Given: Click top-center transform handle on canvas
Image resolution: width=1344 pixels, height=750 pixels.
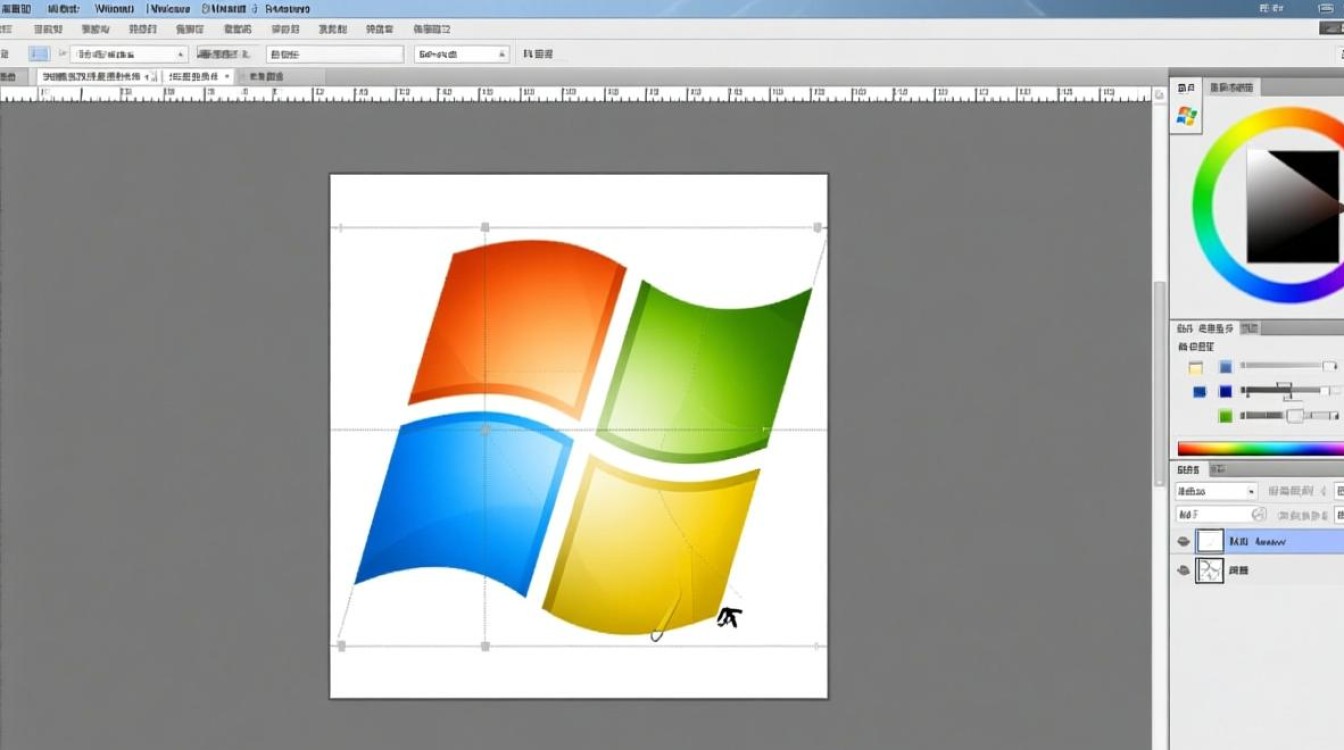Looking at the screenshot, I should click(486, 228).
